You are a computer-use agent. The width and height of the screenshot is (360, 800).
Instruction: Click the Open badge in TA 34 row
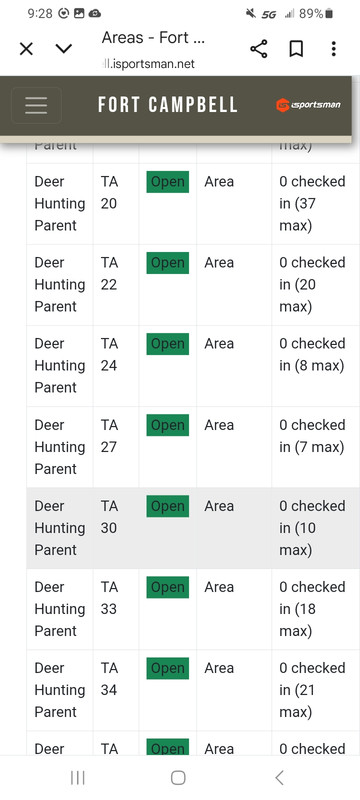pyautogui.click(x=168, y=668)
